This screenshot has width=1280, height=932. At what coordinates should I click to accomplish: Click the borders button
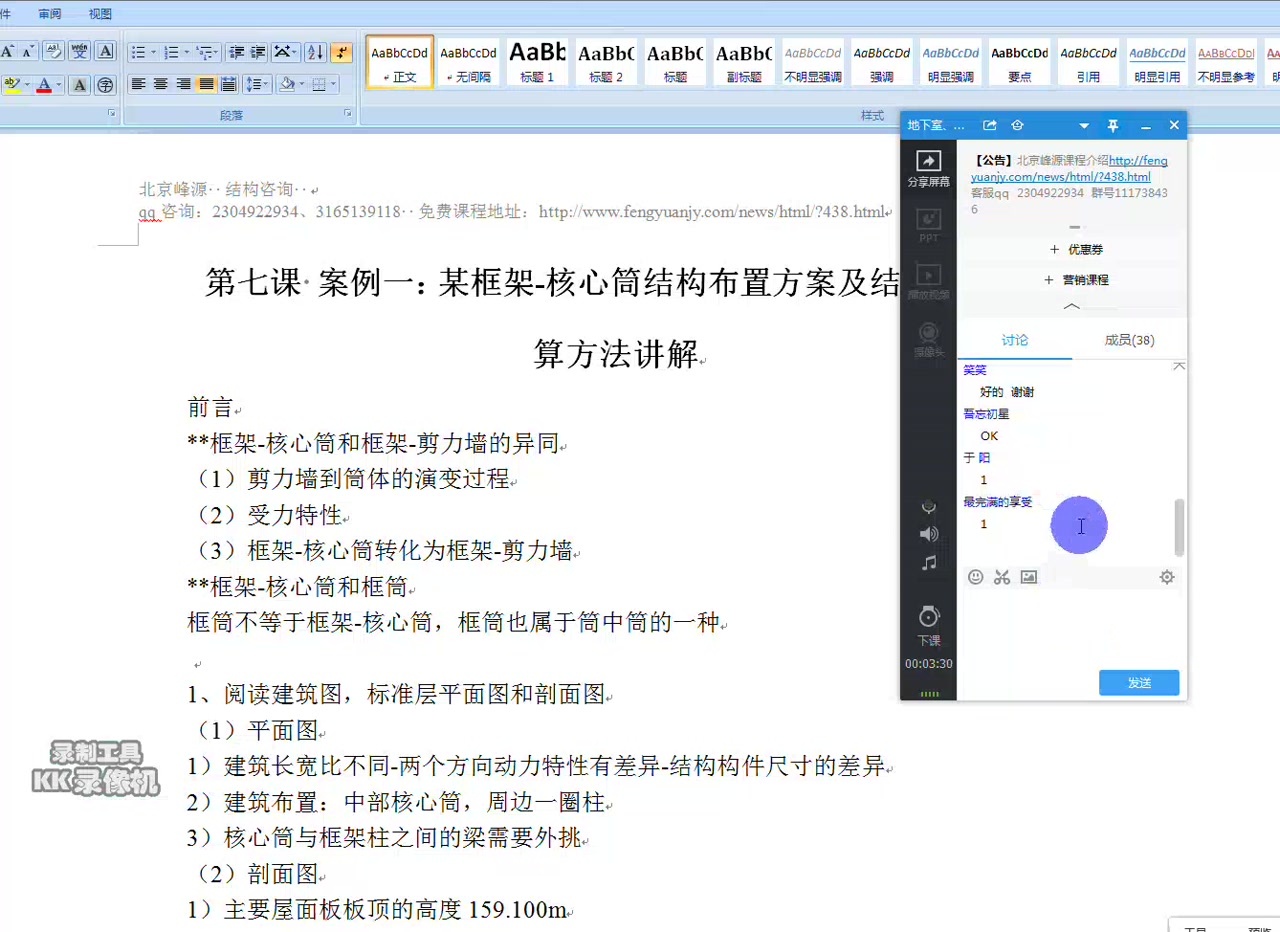(318, 85)
